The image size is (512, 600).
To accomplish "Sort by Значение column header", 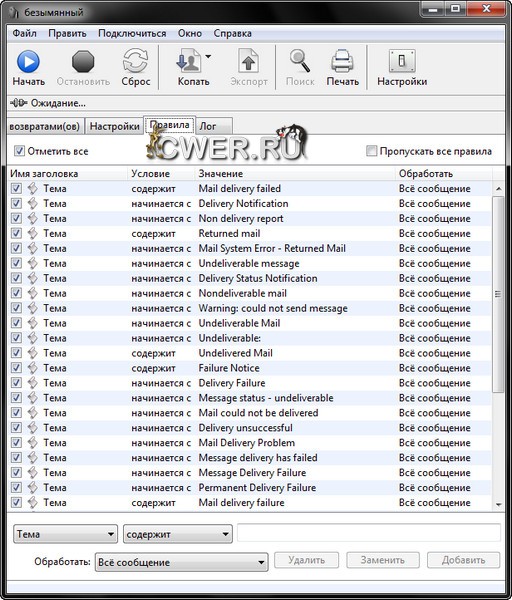I will point(295,173).
